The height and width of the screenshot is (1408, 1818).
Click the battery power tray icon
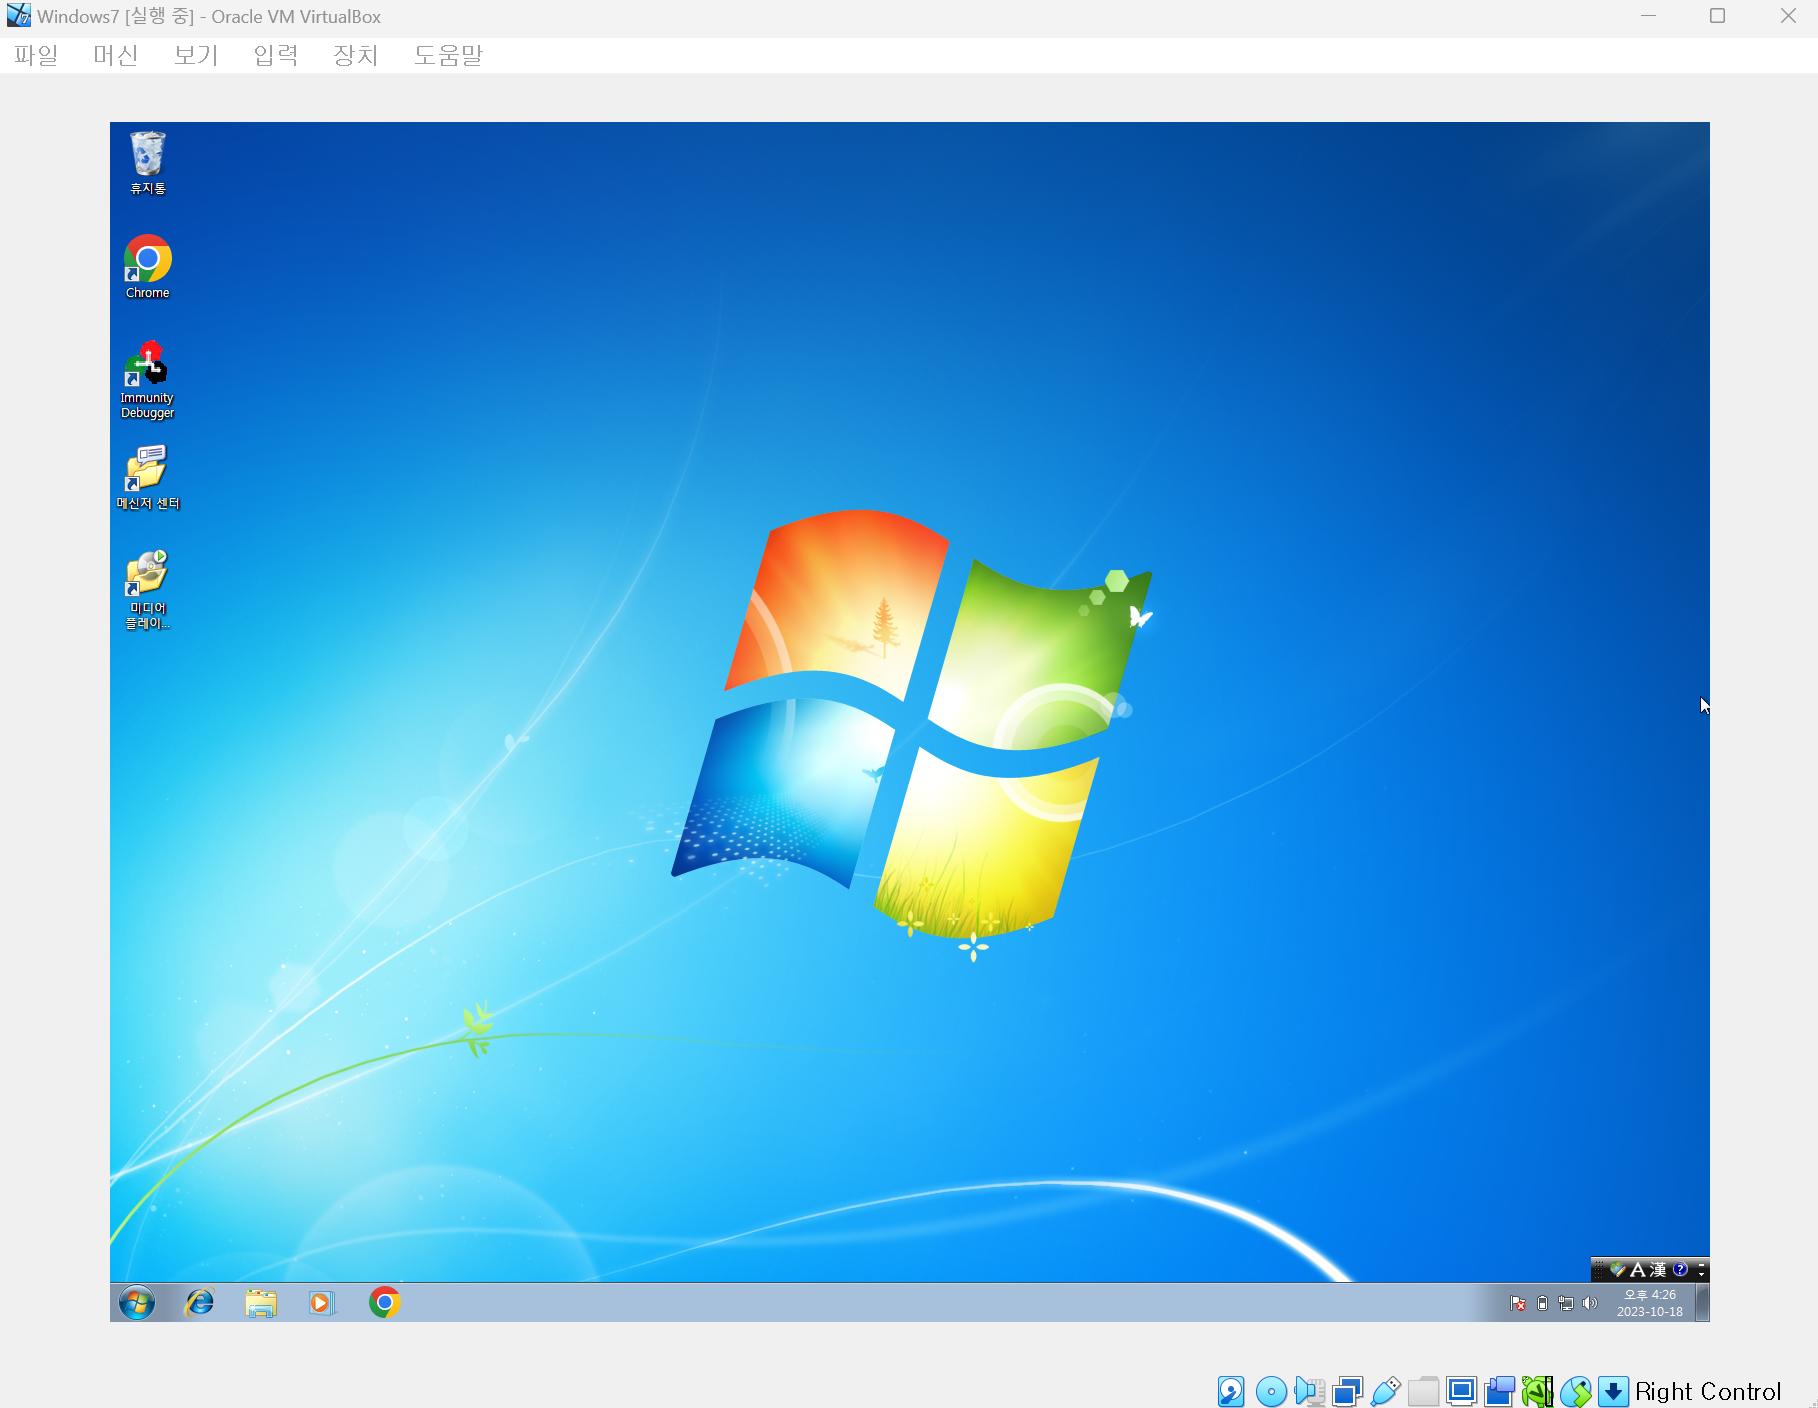point(1542,1303)
